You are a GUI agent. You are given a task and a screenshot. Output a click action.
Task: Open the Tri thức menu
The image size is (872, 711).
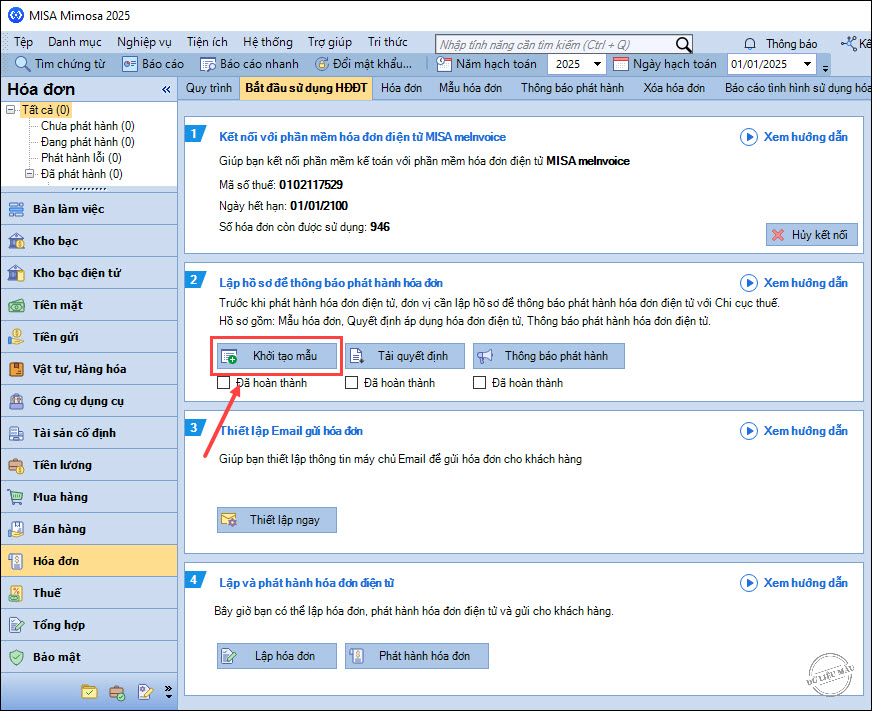(387, 42)
